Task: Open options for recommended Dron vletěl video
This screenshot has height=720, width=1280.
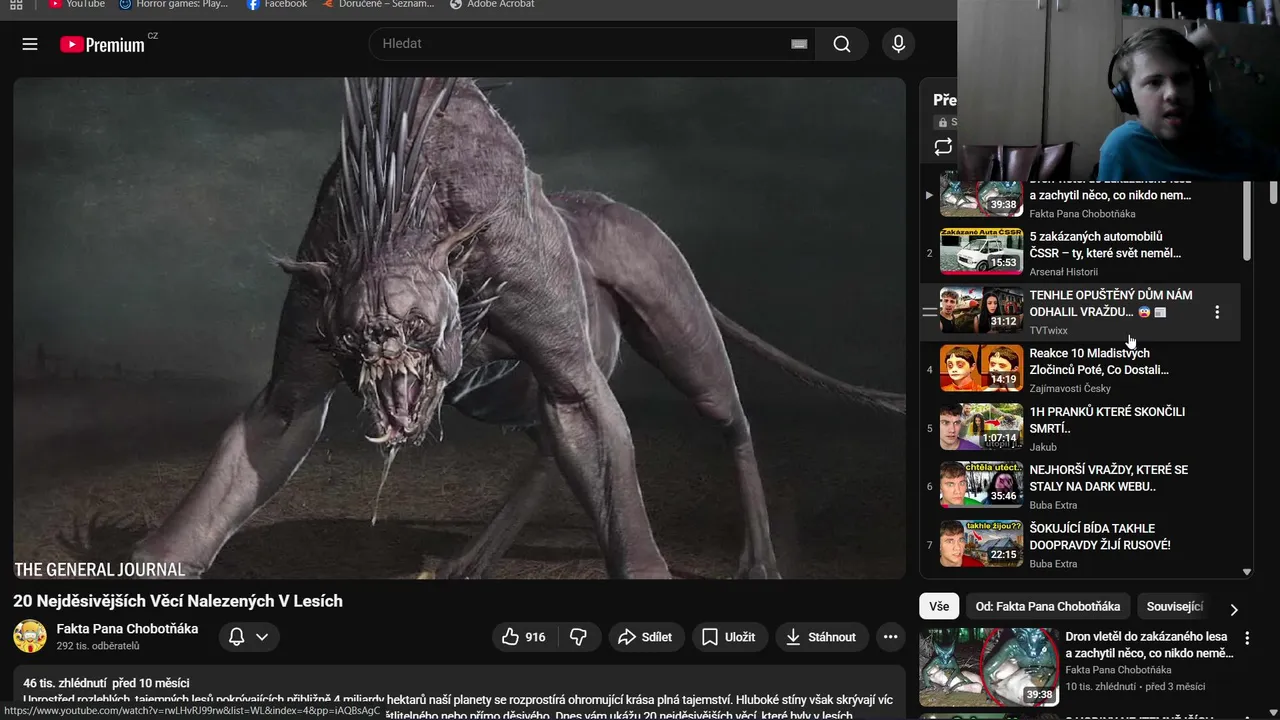Action: pyautogui.click(x=1247, y=638)
